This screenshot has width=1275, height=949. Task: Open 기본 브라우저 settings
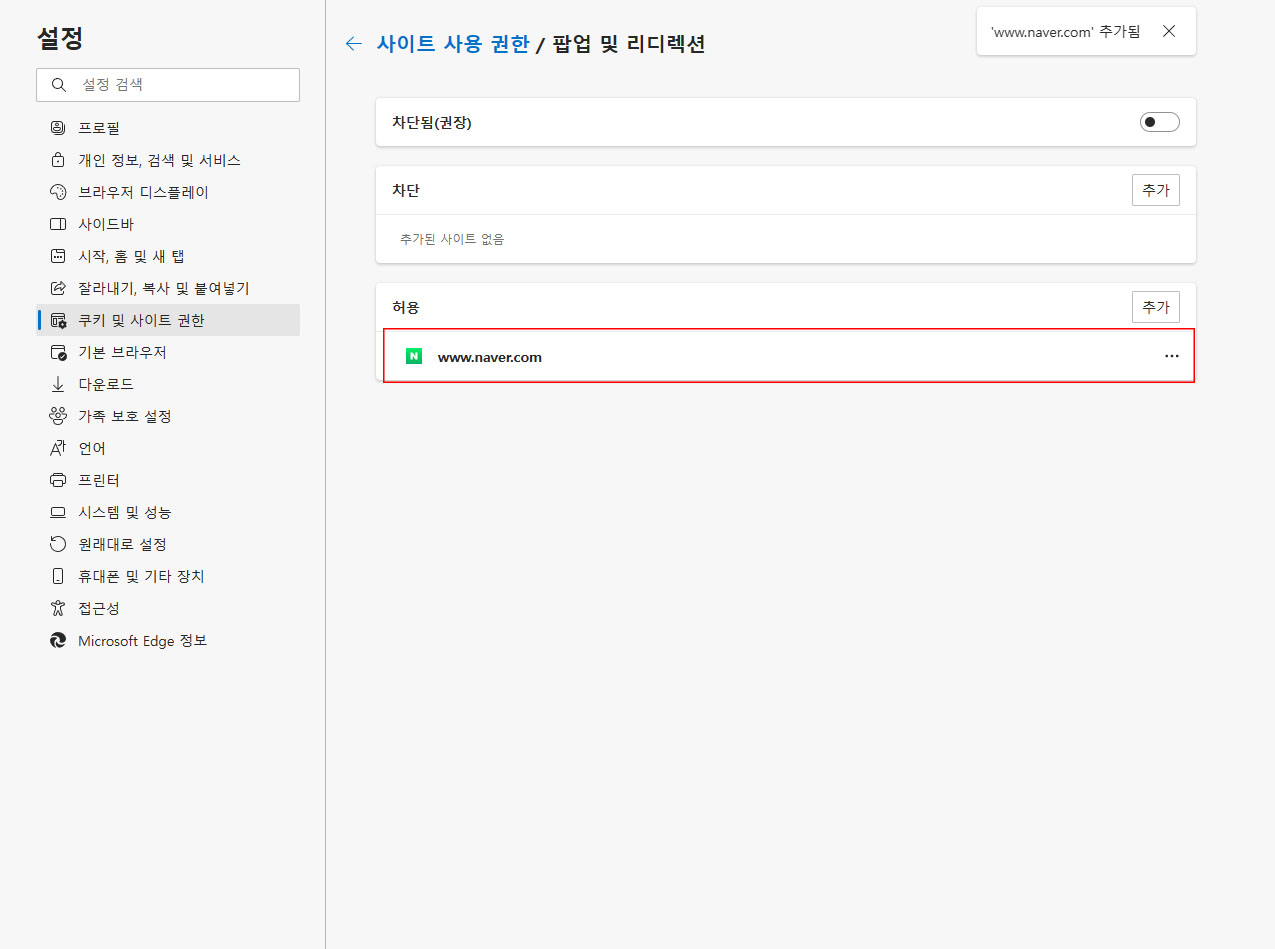coord(168,352)
